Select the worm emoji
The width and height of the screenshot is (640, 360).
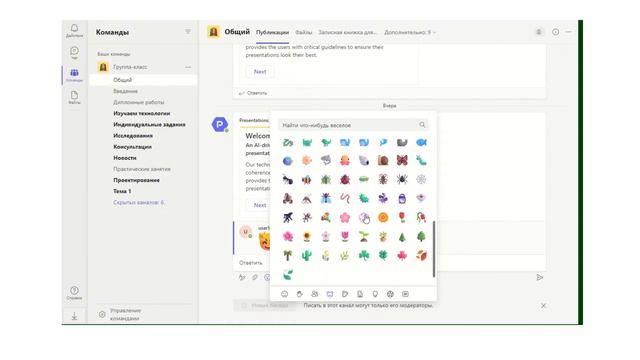coord(345,198)
